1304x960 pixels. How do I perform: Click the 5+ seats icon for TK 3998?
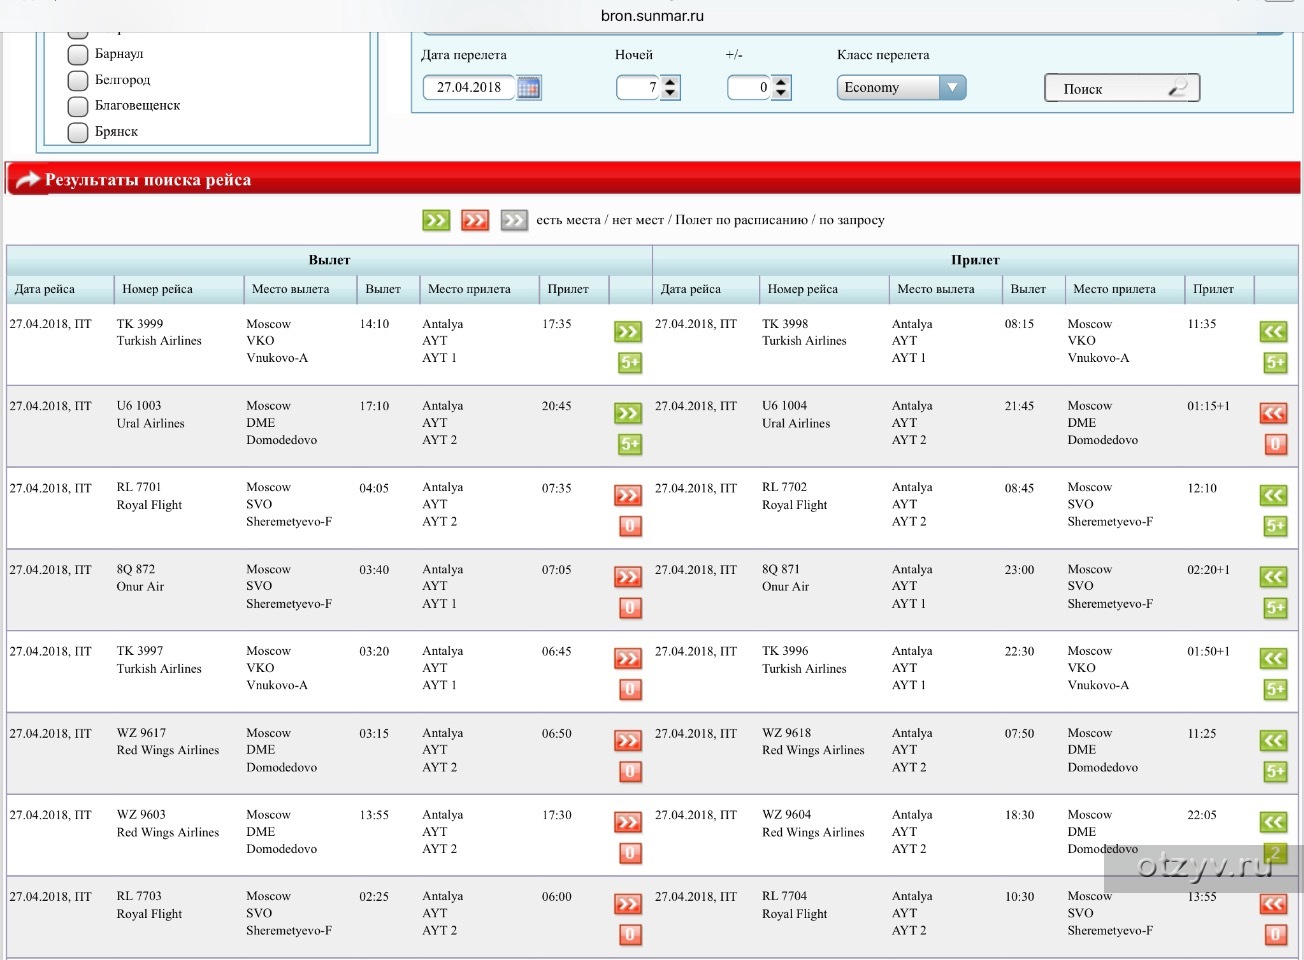[1275, 363]
